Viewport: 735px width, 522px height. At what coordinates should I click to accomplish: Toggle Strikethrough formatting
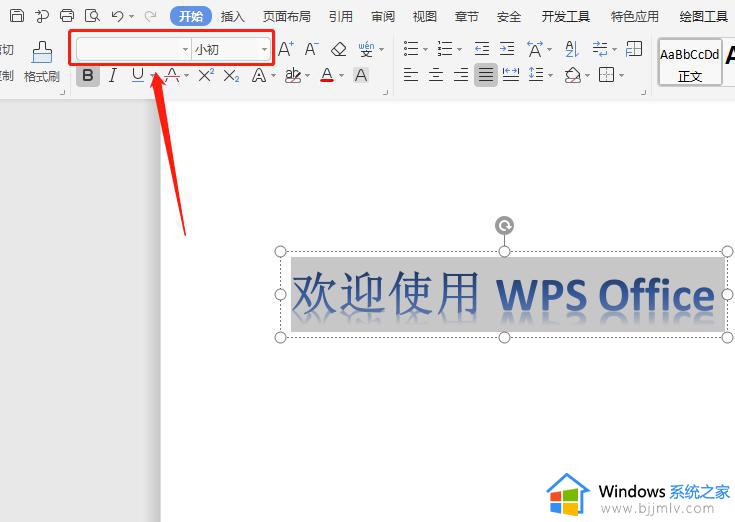click(172, 75)
